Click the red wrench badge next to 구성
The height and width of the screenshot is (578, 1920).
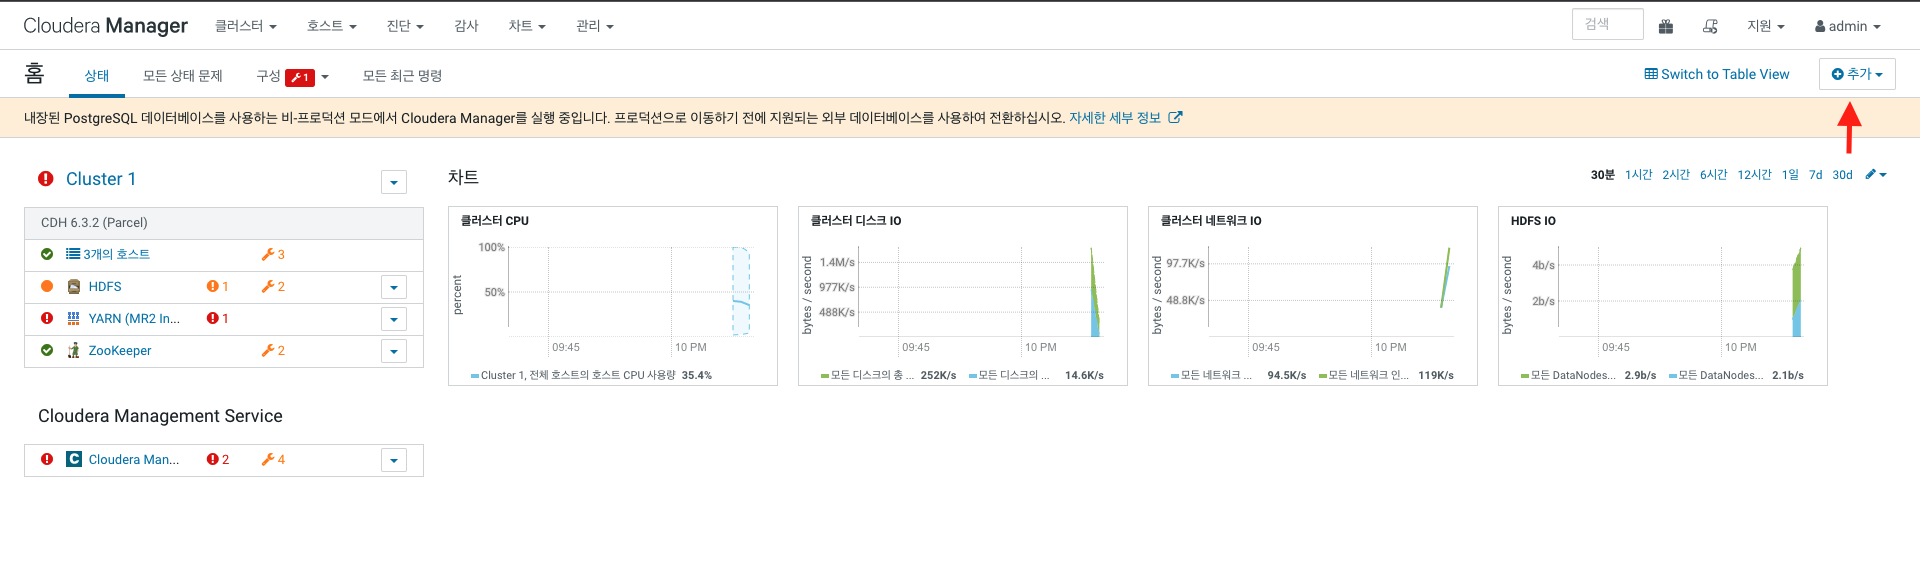[x=300, y=77]
